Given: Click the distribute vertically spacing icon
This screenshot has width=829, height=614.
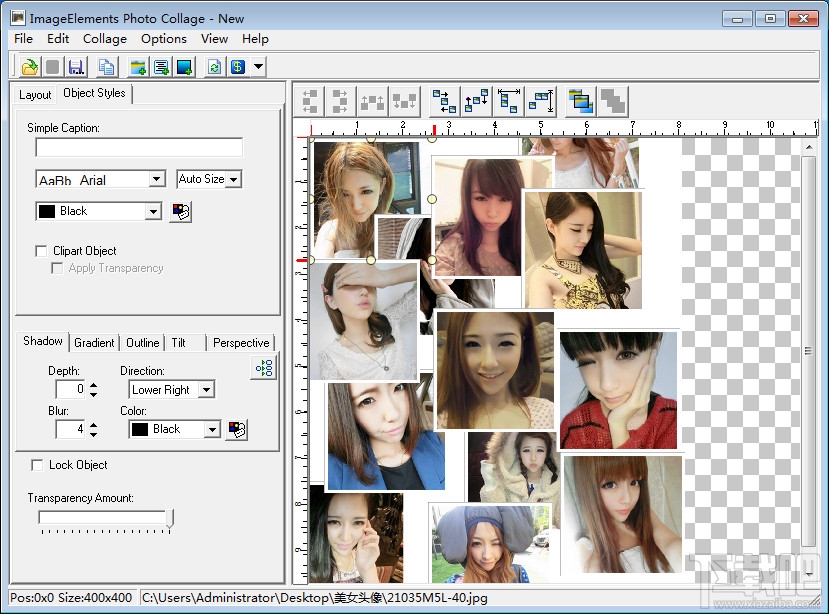Looking at the screenshot, I should point(444,101).
